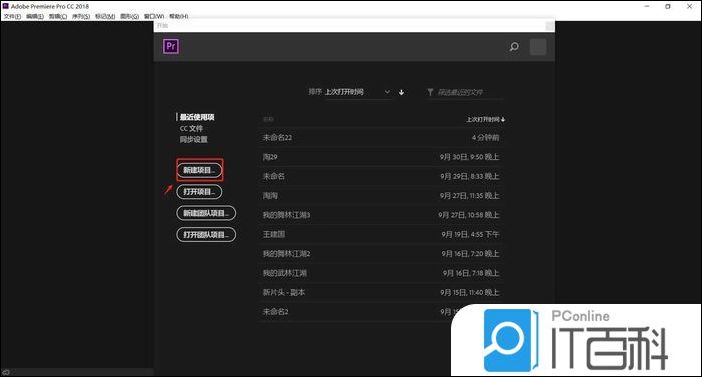Open the user account avatar

tap(538, 47)
